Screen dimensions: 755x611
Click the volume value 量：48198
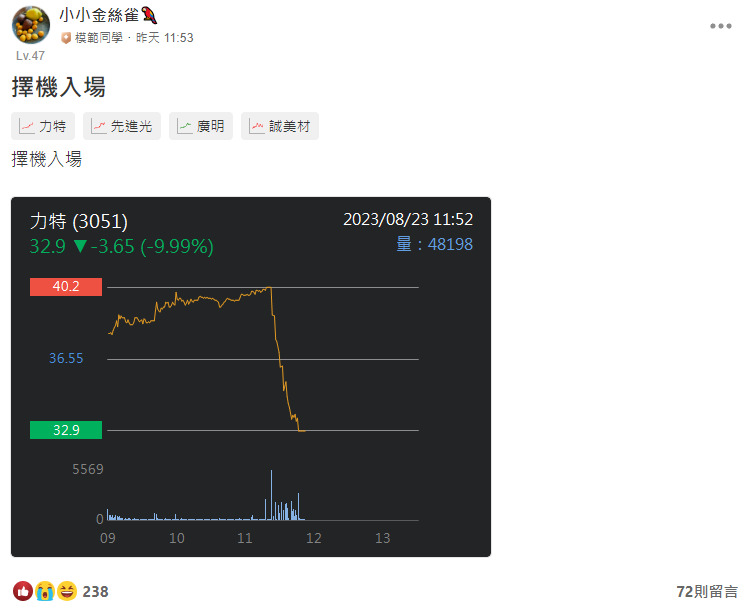434,244
